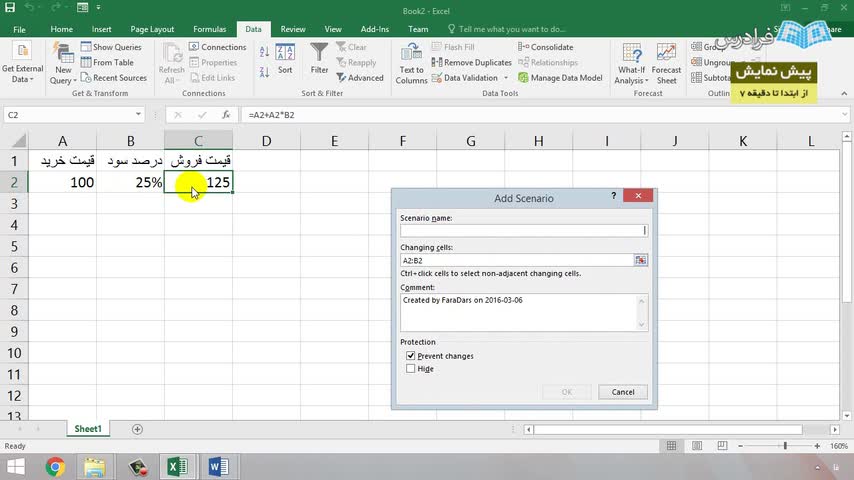
Task: Sort A to Z ascending
Action: click(x=264, y=52)
